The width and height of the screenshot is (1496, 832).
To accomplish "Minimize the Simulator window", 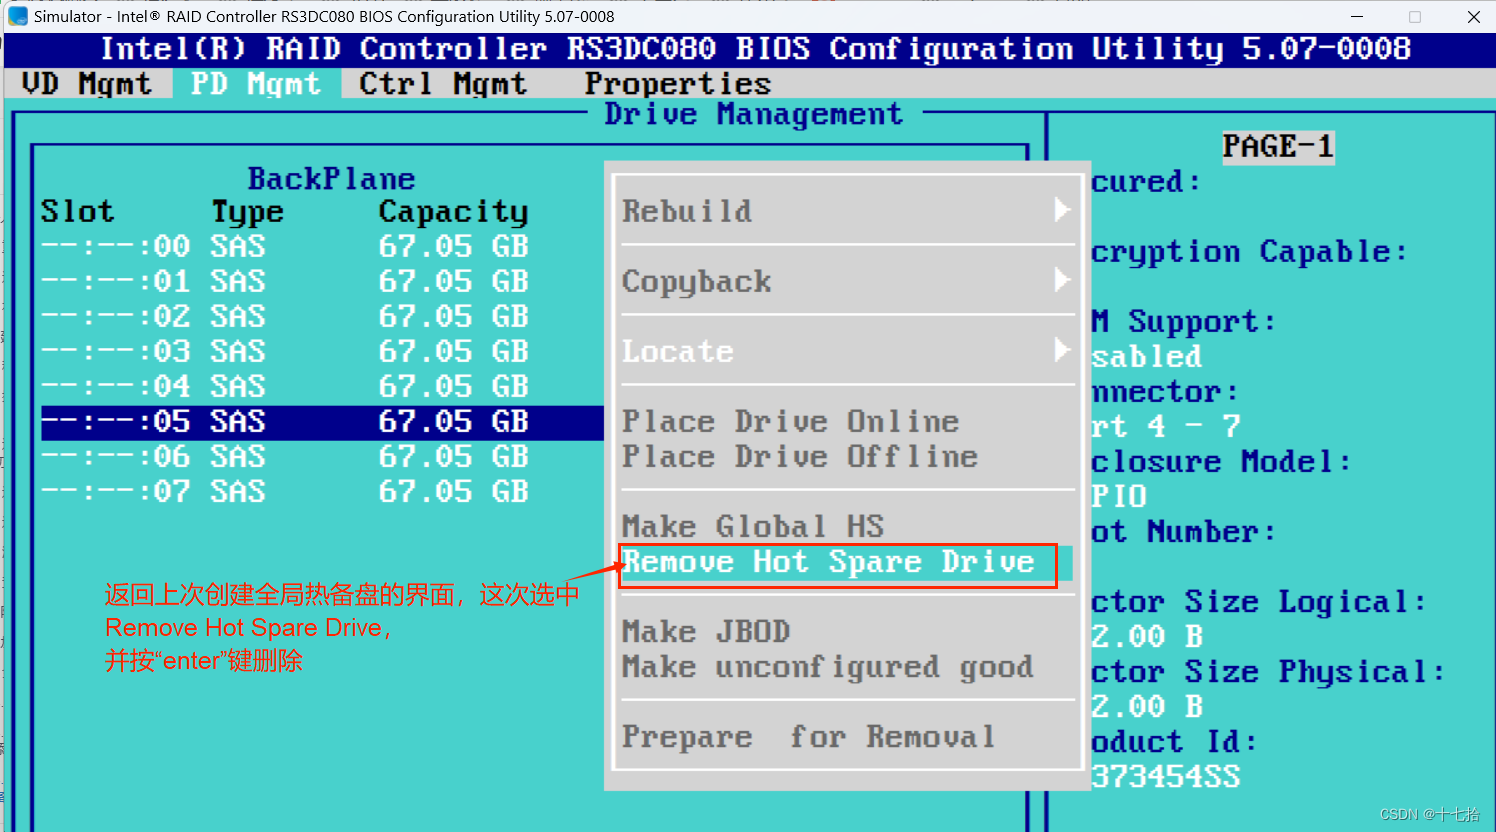I will [x=1357, y=17].
